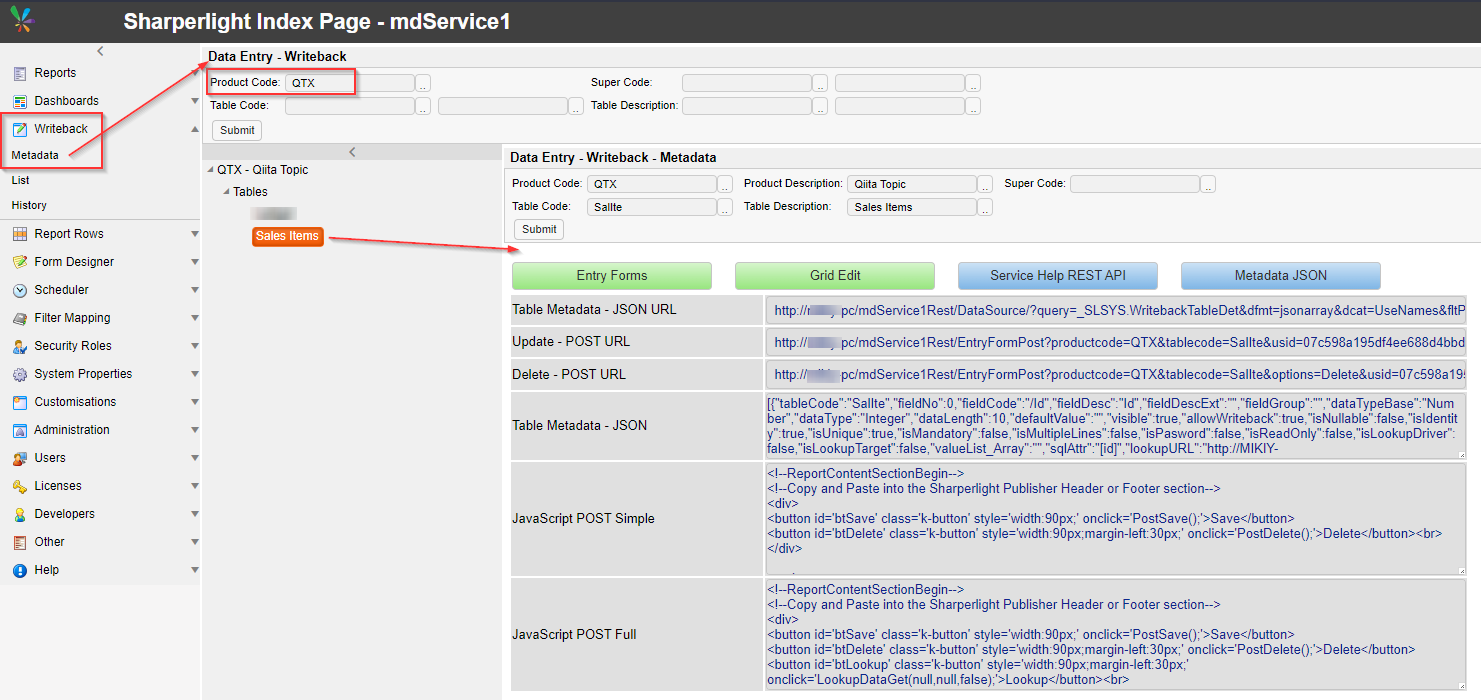Open the Writeback menu item
The image size is (1481, 700).
point(61,129)
